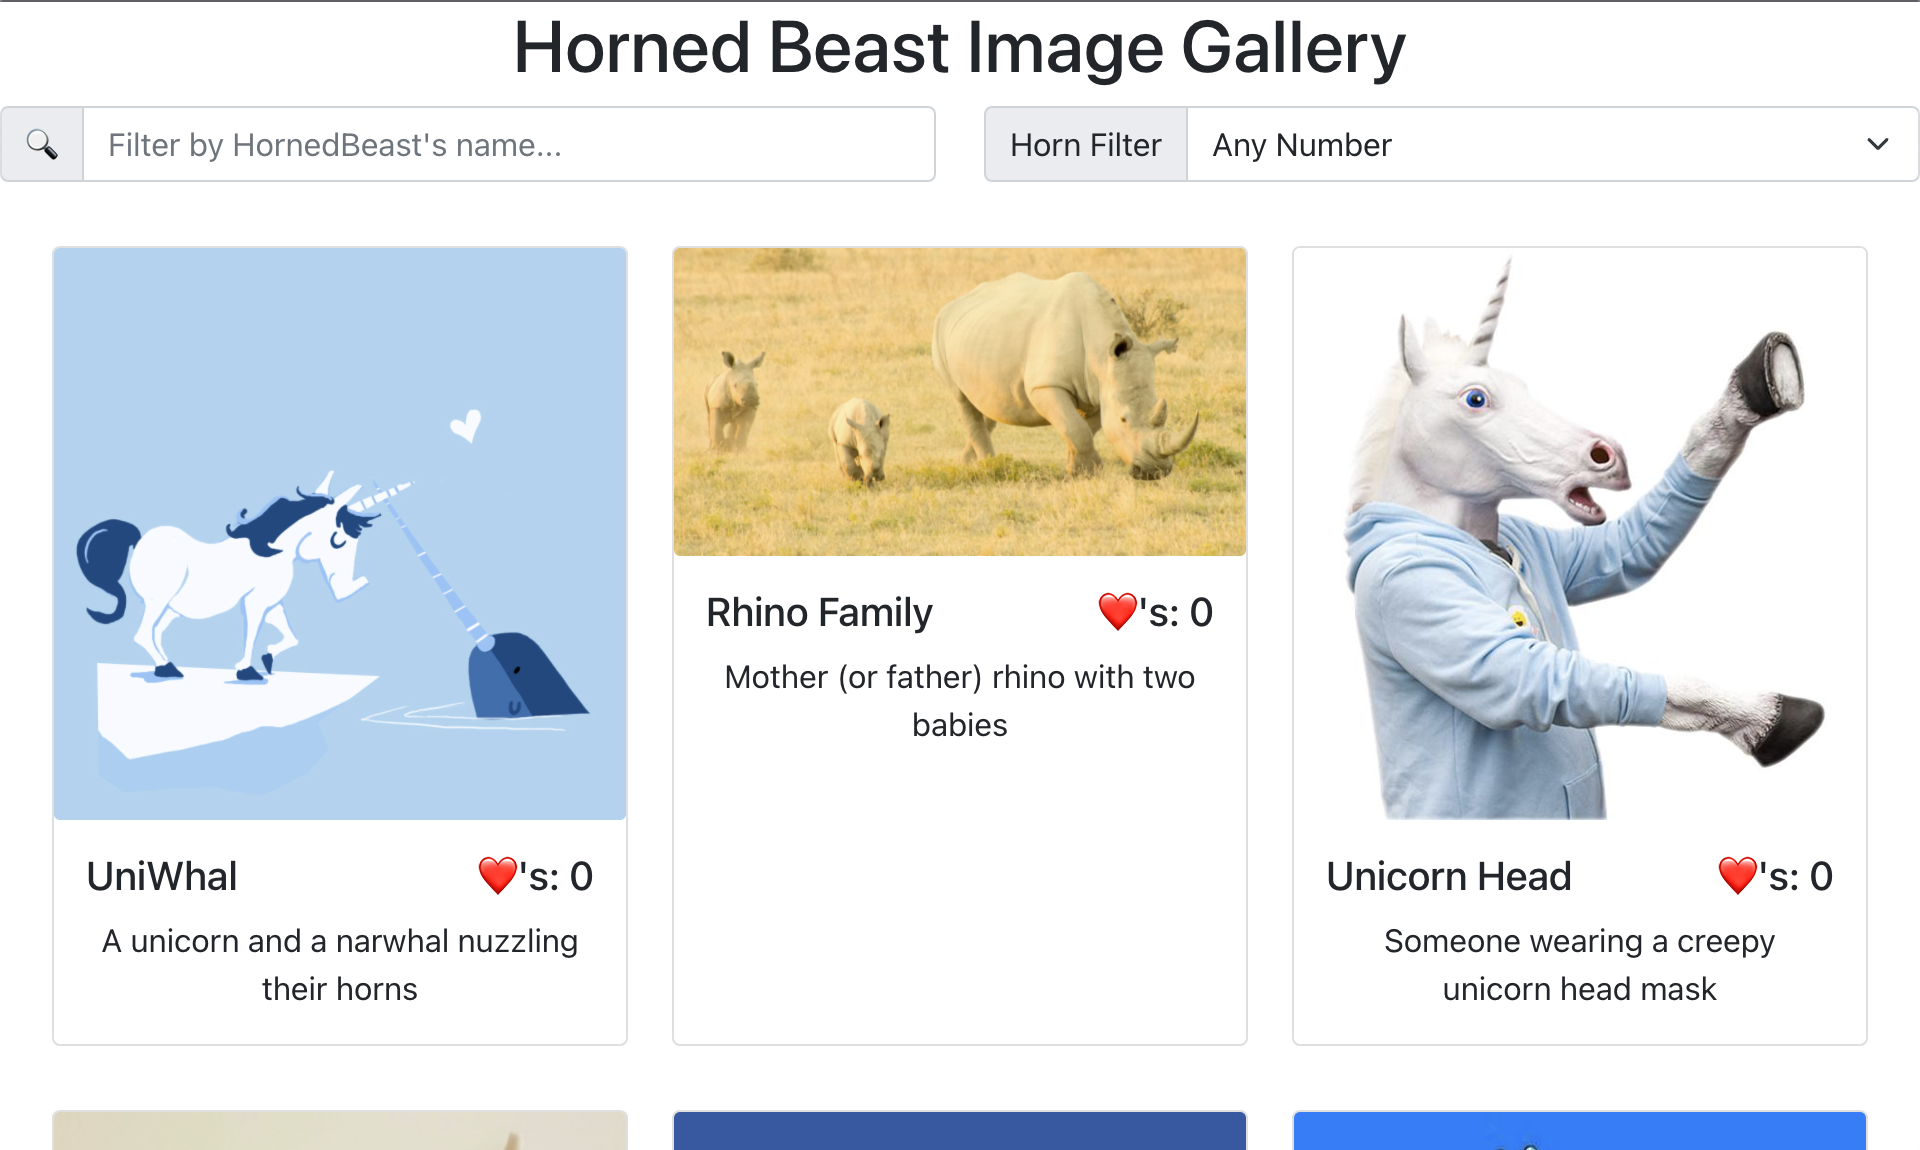1920x1150 pixels.
Task: Click the magnifying glass search icon
Action: click(42, 145)
